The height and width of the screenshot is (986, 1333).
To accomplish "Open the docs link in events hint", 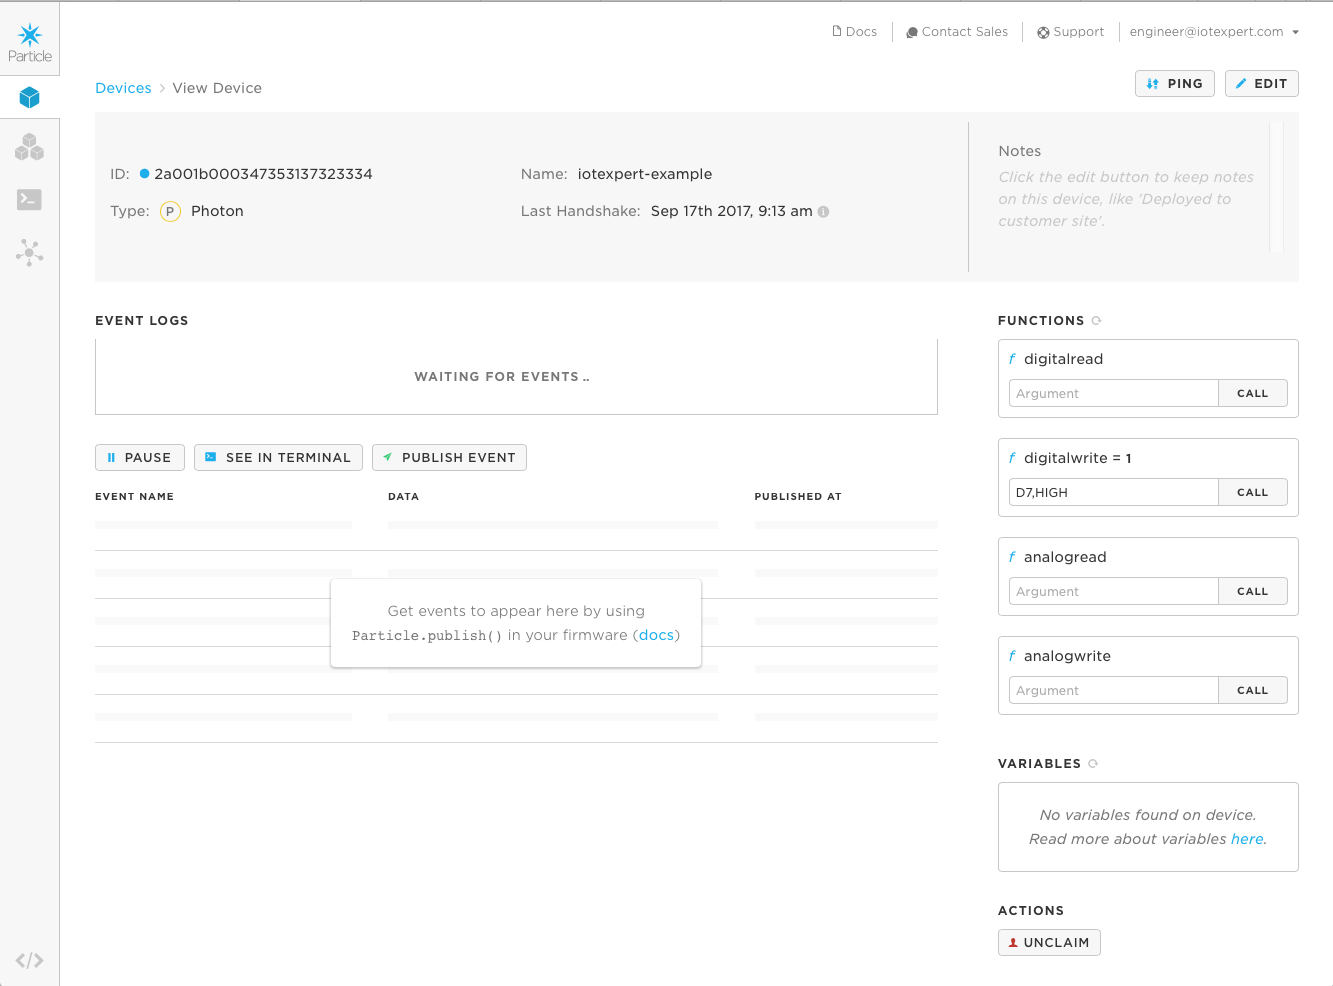I will pyautogui.click(x=656, y=635).
